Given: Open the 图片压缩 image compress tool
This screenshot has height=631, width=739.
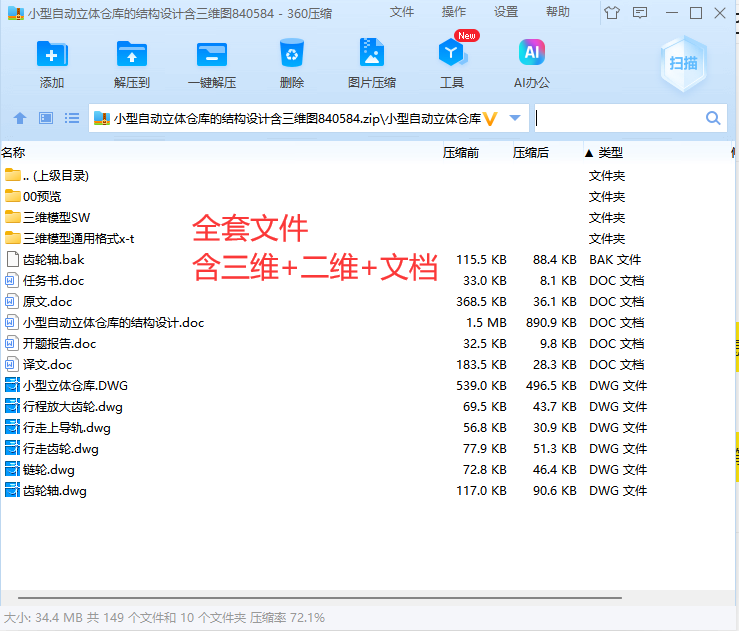Looking at the screenshot, I should [x=372, y=52].
